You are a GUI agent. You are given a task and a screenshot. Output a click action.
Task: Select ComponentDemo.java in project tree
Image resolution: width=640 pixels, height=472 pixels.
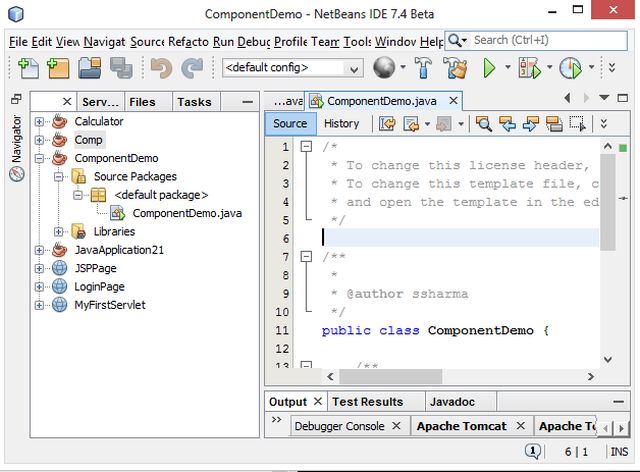pyautogui.click(x=187, y=213)
